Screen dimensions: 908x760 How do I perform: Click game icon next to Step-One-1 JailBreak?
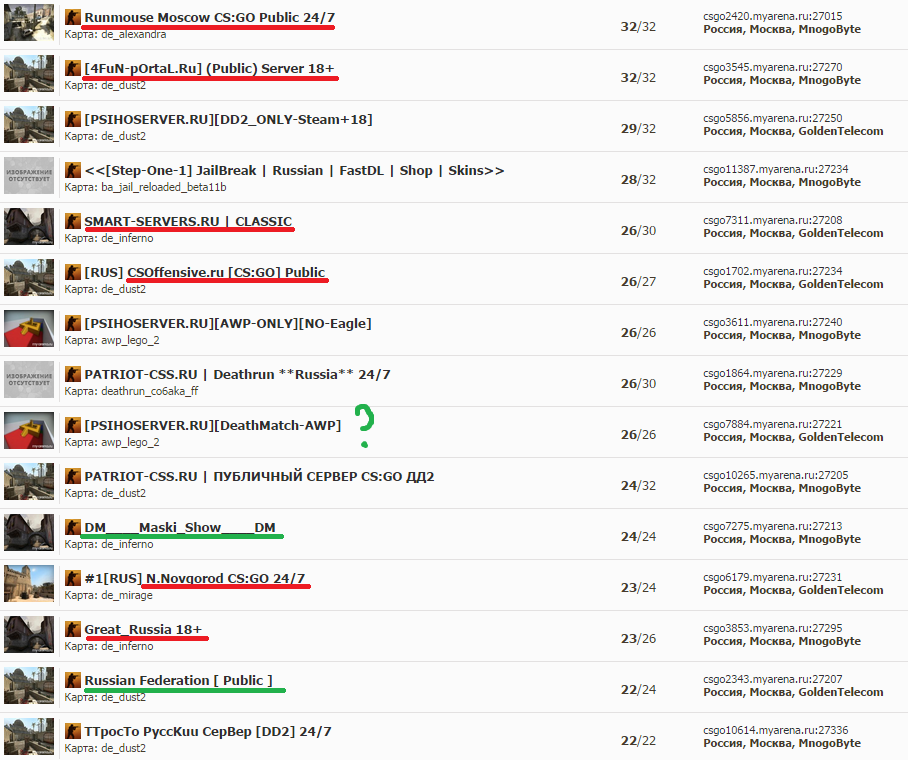(x=73, y=170)
